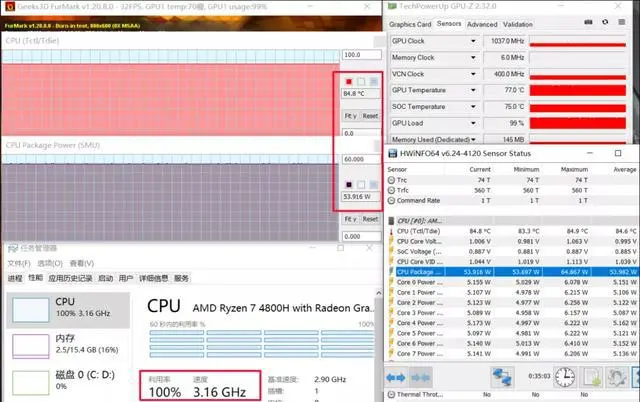640x402 pixels.
Task: Switch to GPU-Z Graphics Card tab
Action: [x=410, y=24]
